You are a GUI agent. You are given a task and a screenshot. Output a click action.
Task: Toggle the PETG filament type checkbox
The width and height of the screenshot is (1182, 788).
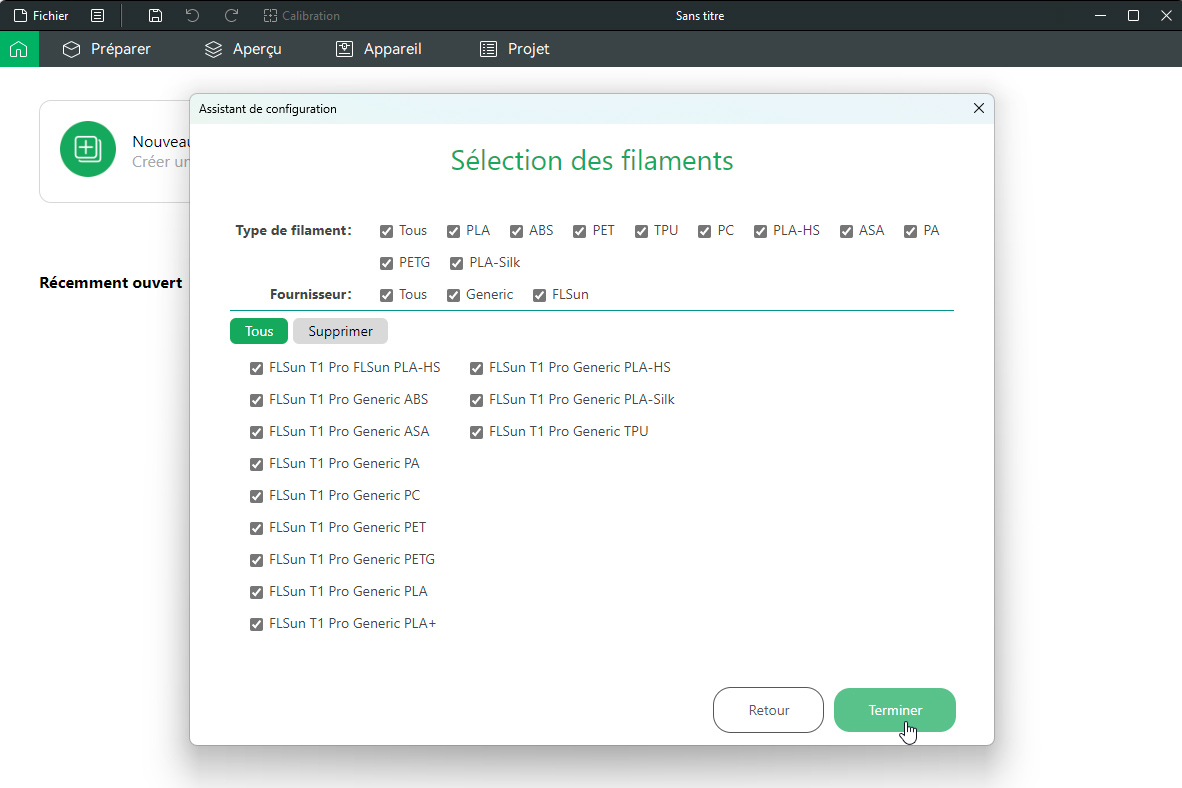387,263
